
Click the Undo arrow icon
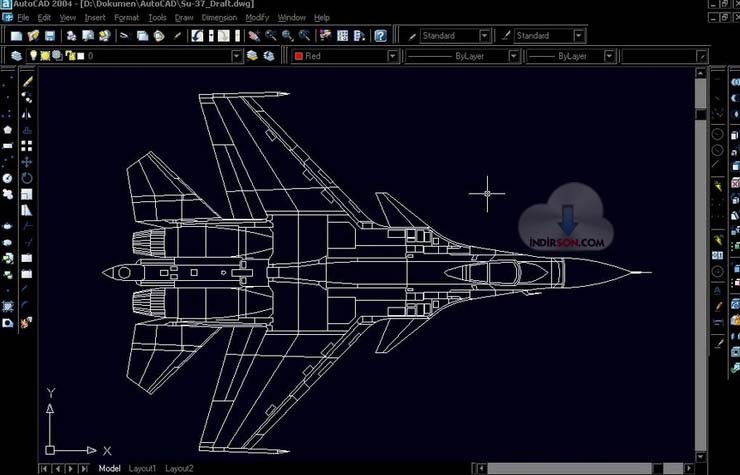pyautogui.click(x=197, y=36)
